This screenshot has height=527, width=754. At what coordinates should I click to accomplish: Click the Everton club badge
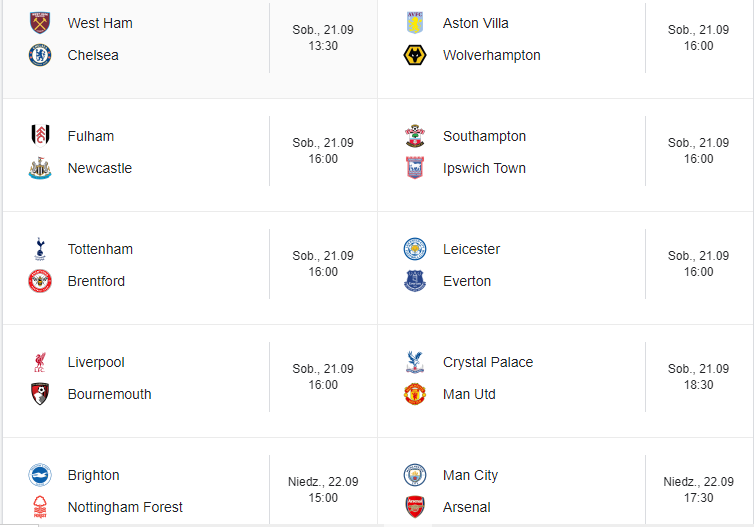pyautogui.click(x=415, y=281)
